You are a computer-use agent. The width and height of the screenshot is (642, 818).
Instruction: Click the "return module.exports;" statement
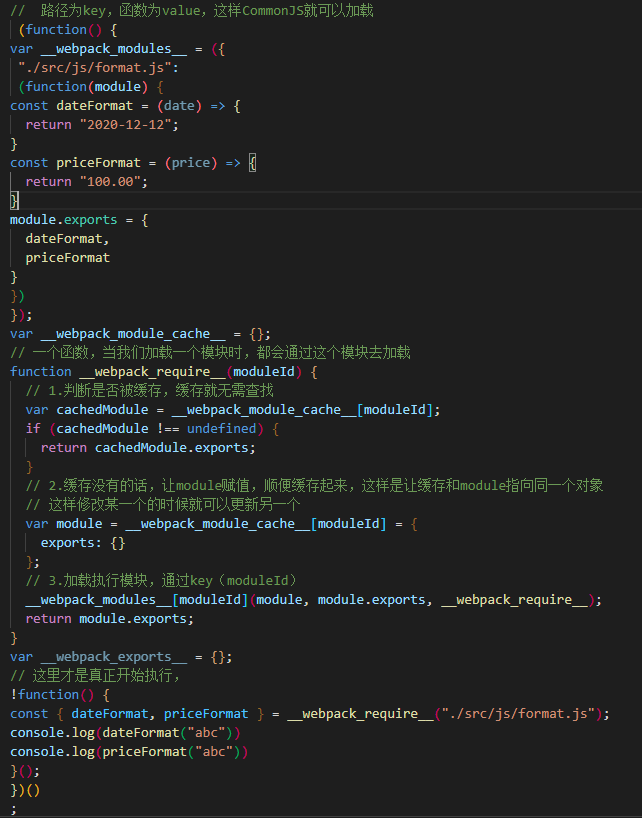coord(110,619)
